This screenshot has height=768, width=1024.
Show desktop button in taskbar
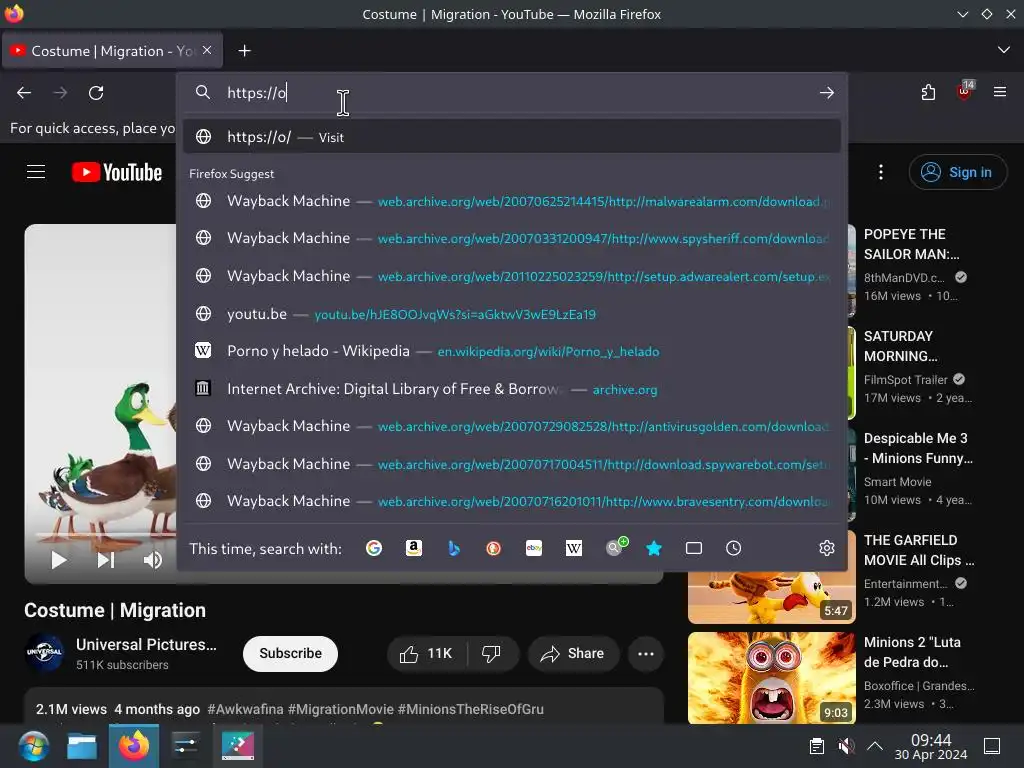(x=992, y=746)
